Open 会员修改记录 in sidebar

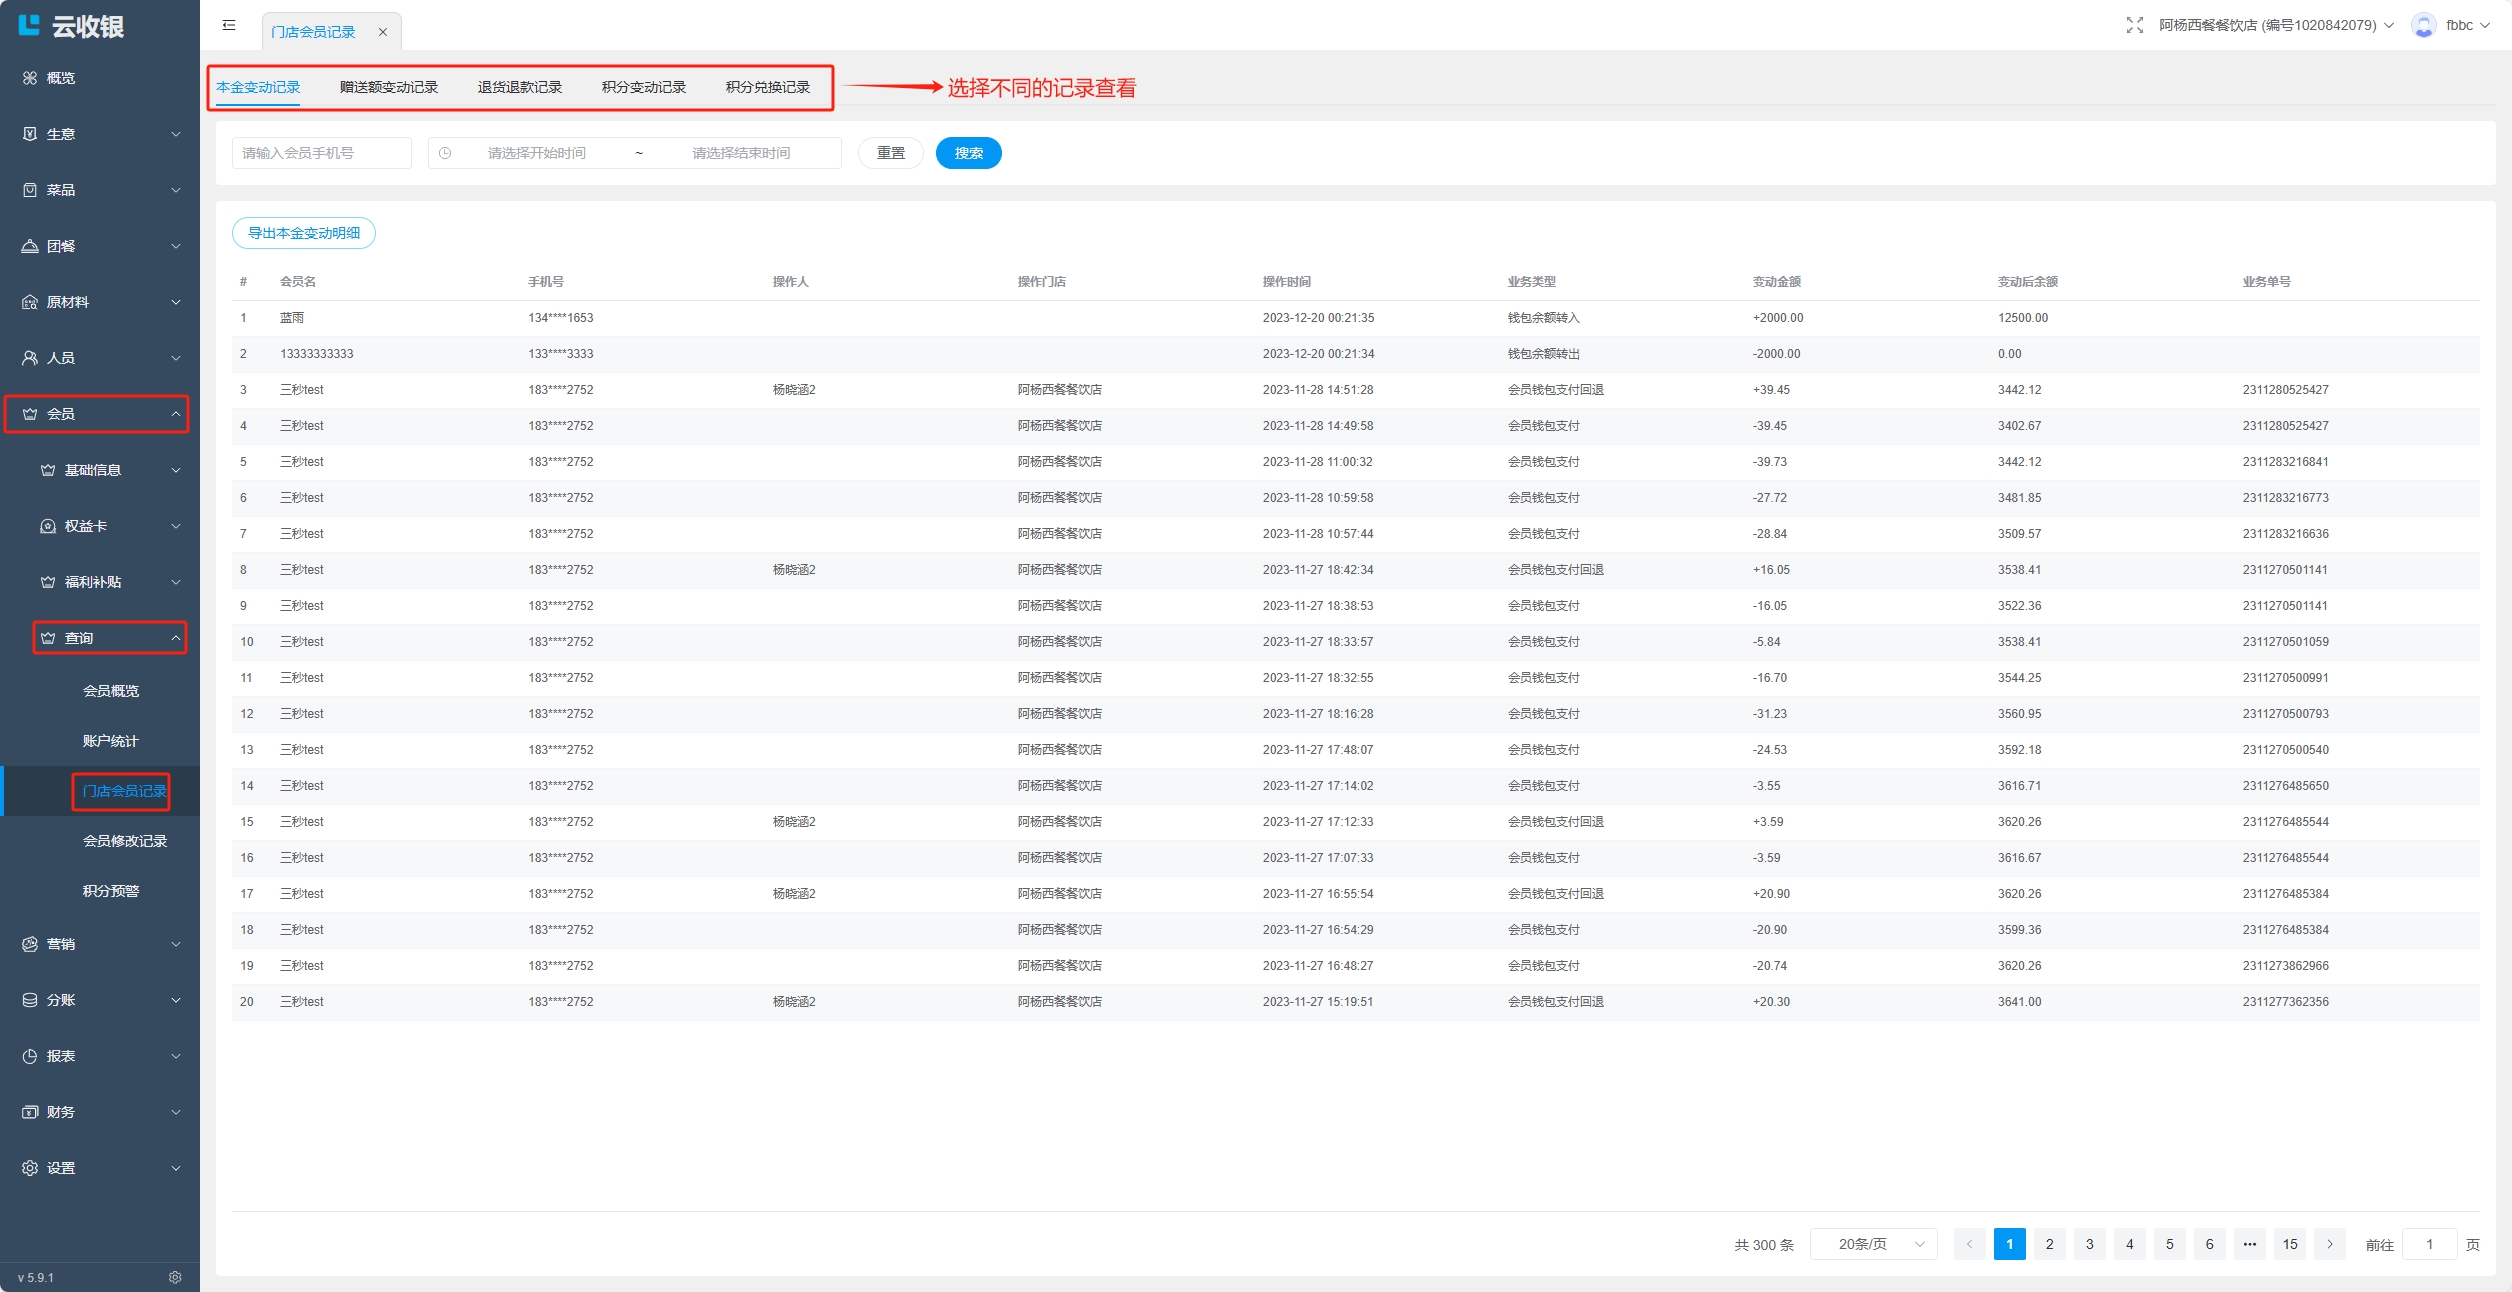[125, 841]
